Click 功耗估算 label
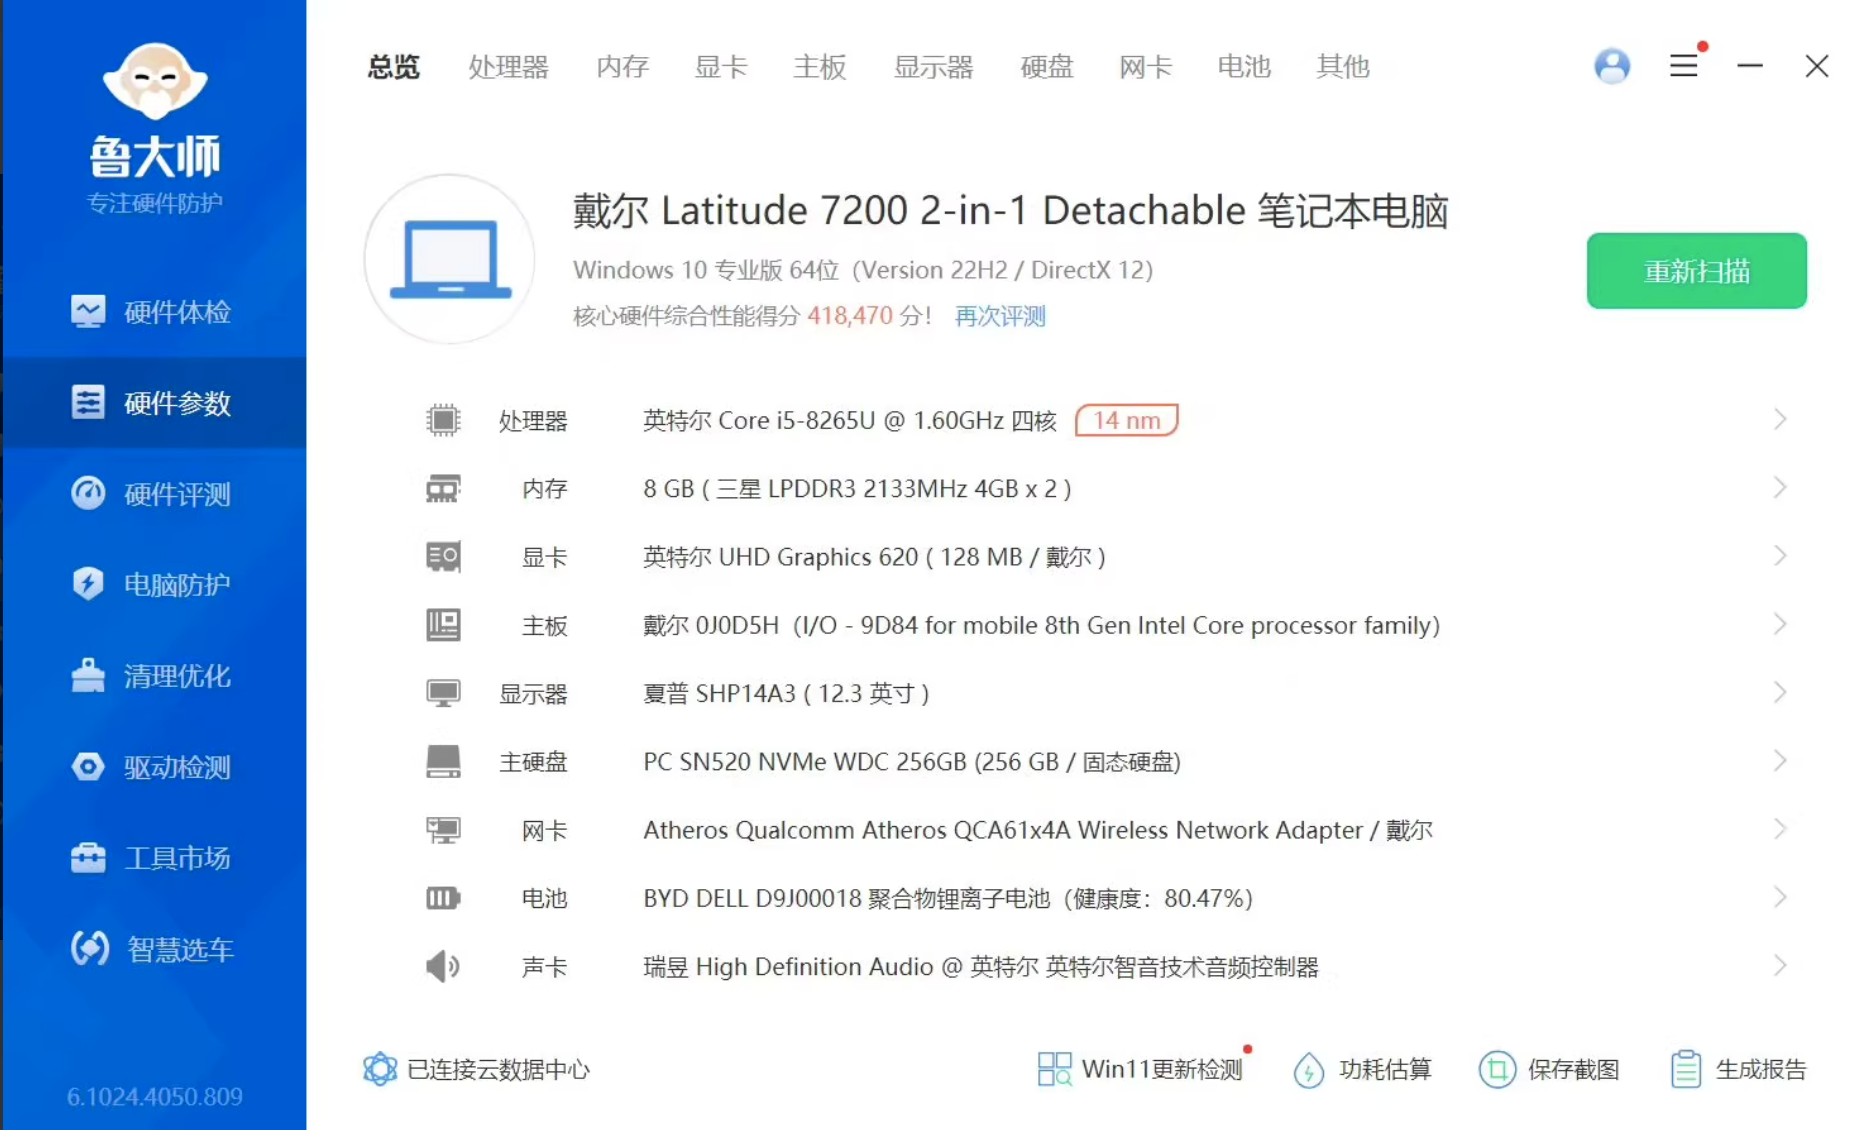Screen dimensions: 1858x1130 (1385, 1069)
